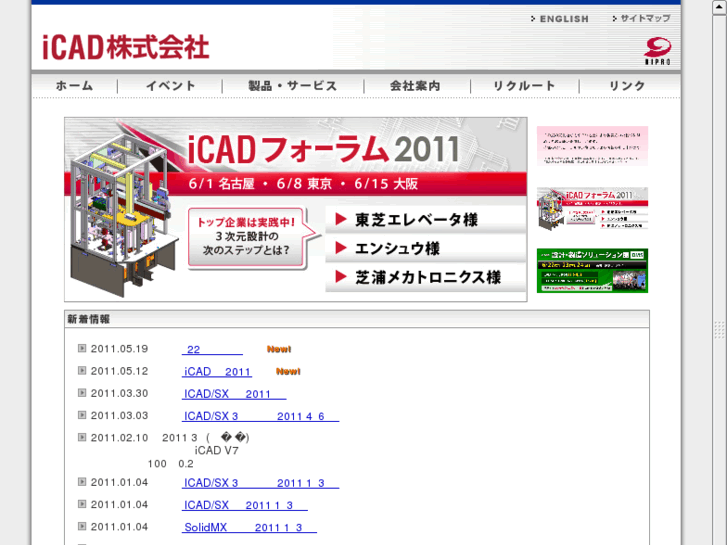Click the vertical scrollbar thumb grip
The image size is (727, 545).
(x=719, y=330)
